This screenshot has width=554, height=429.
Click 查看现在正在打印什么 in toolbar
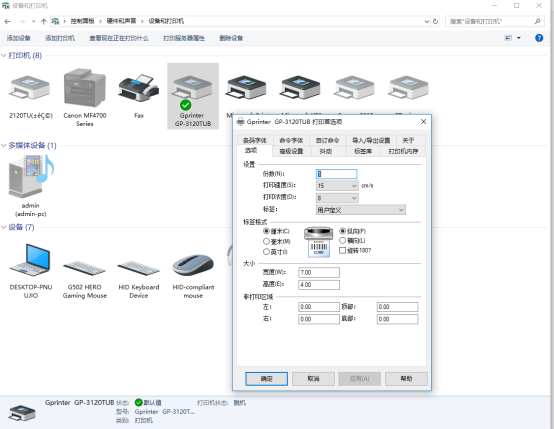(119, 38)
